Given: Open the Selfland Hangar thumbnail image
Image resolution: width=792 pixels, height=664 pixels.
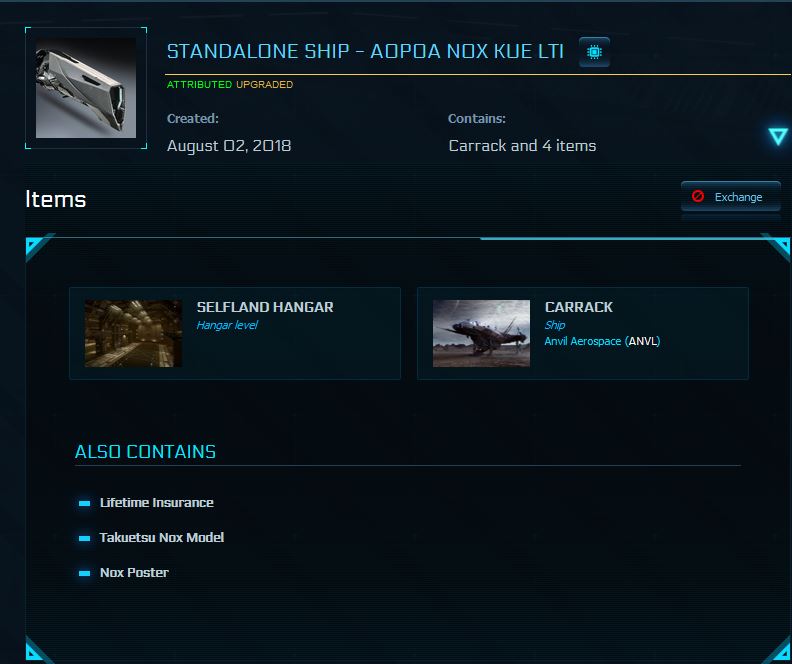Looking at the screenshot, I should click(x=133, y=333).
